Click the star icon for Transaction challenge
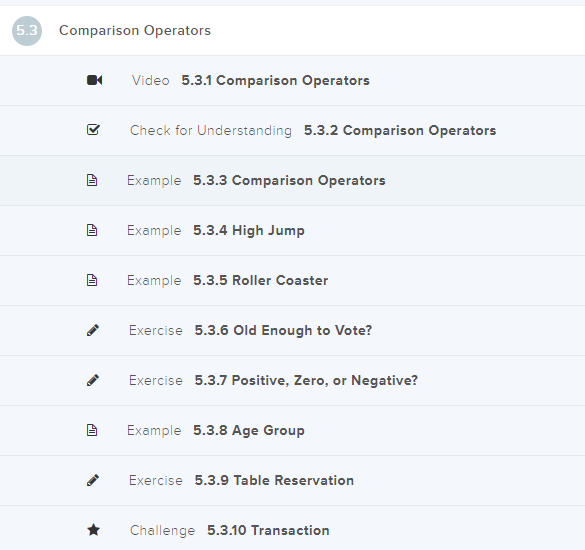 [x=94, y=529]
